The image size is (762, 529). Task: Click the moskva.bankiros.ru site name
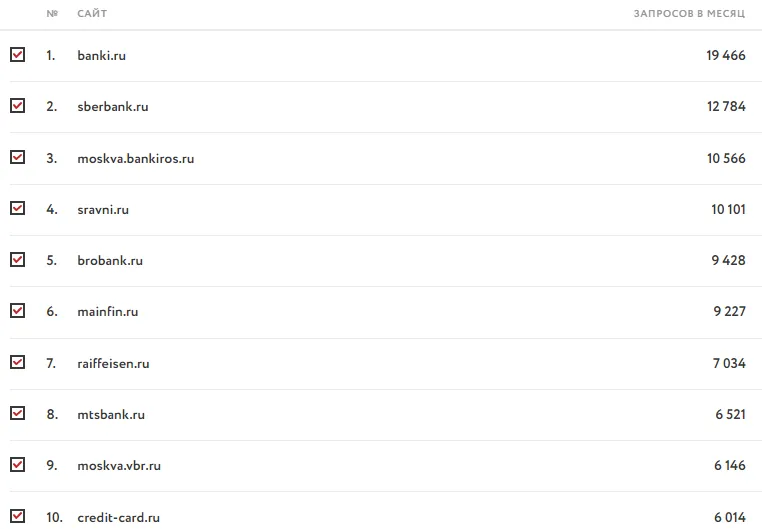click(x=136, y=158)
